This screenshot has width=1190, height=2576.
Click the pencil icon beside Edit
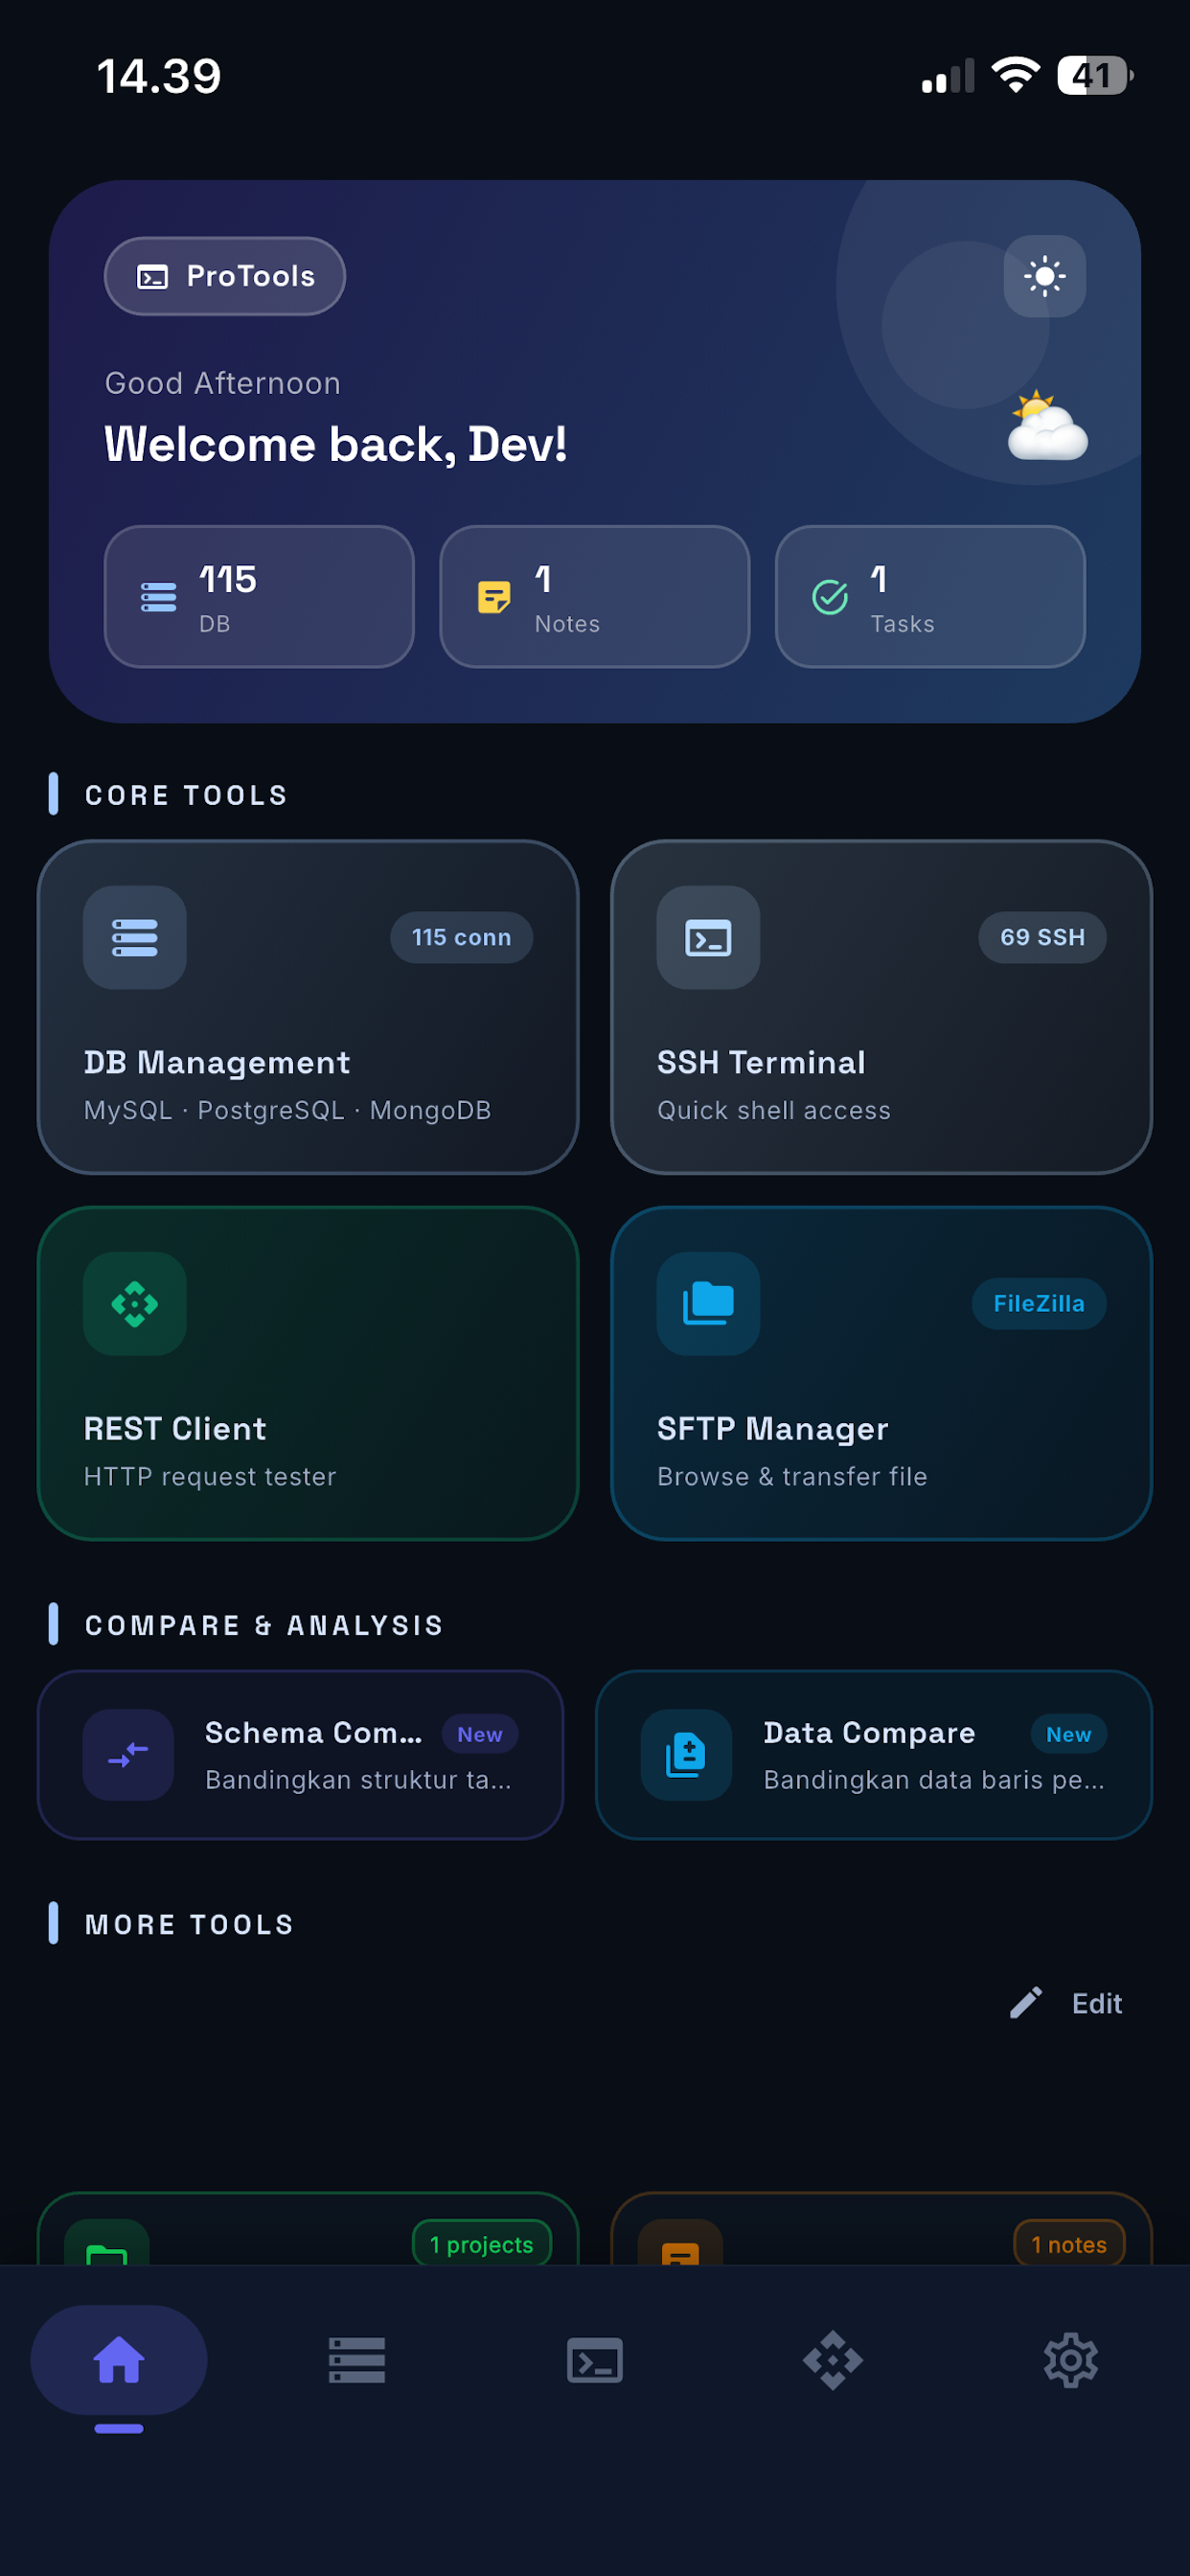(1026, 2002)
